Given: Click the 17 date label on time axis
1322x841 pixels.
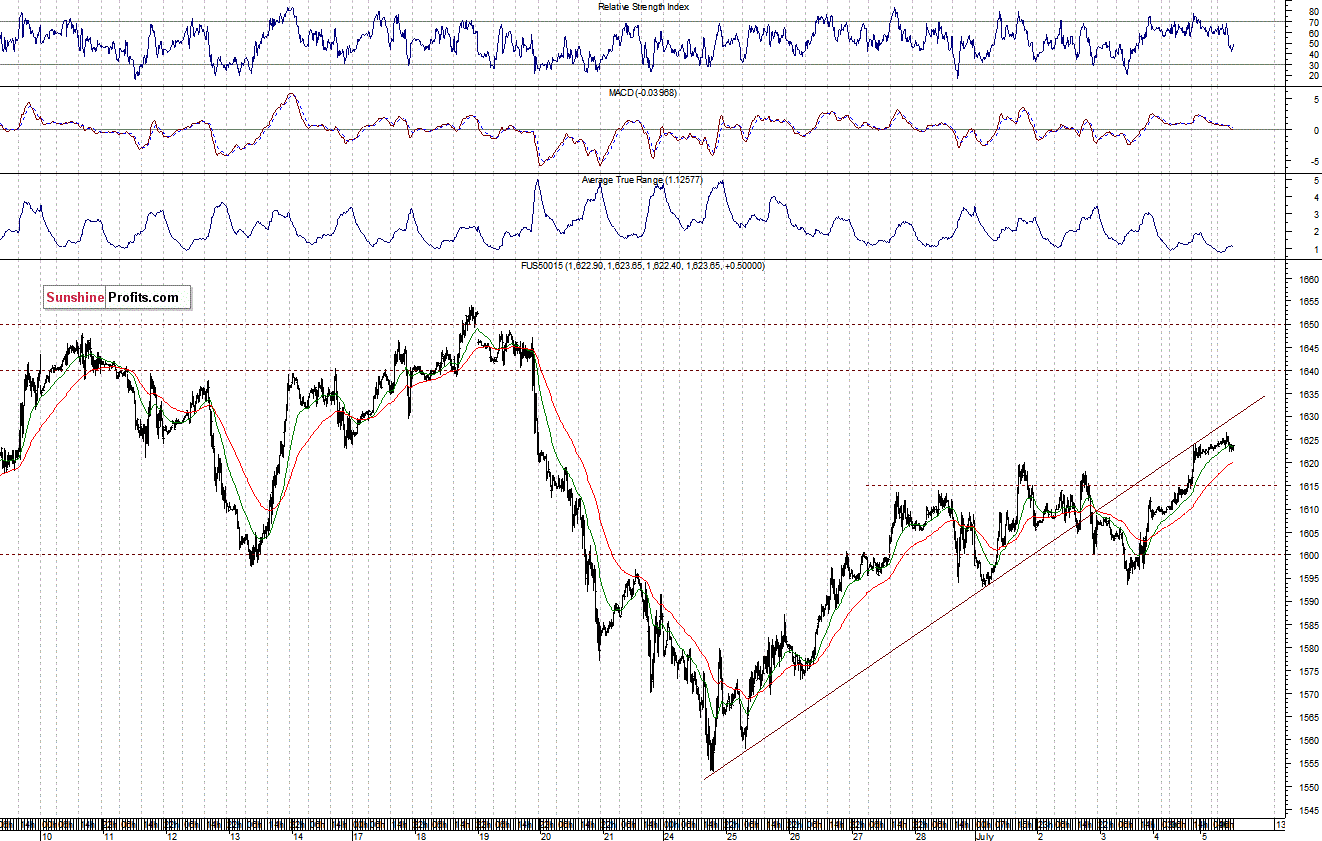Looking at the screenshot, I should (357, 835).
